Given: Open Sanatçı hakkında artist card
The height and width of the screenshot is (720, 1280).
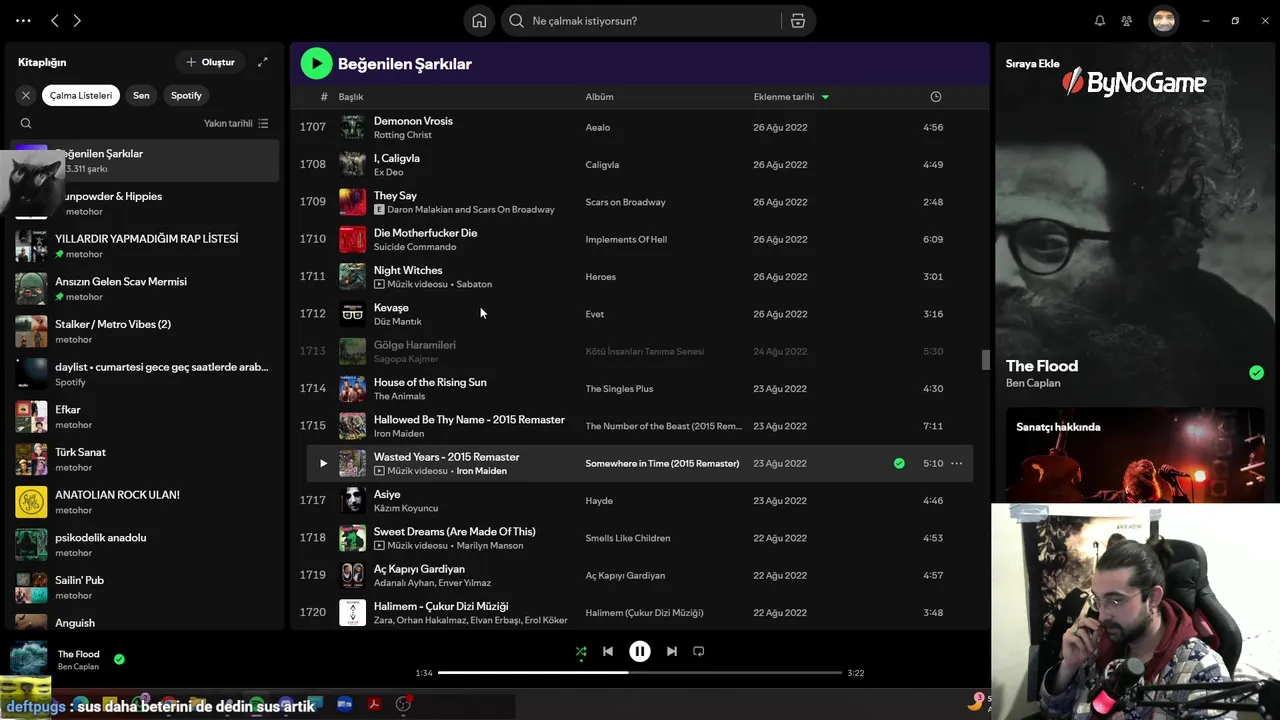Looking at the screenshot, I should (1134, 455).
